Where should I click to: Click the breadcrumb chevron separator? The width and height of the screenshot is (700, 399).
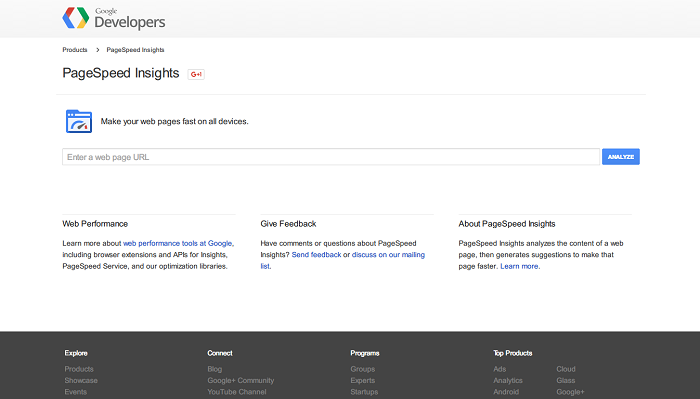97,50
